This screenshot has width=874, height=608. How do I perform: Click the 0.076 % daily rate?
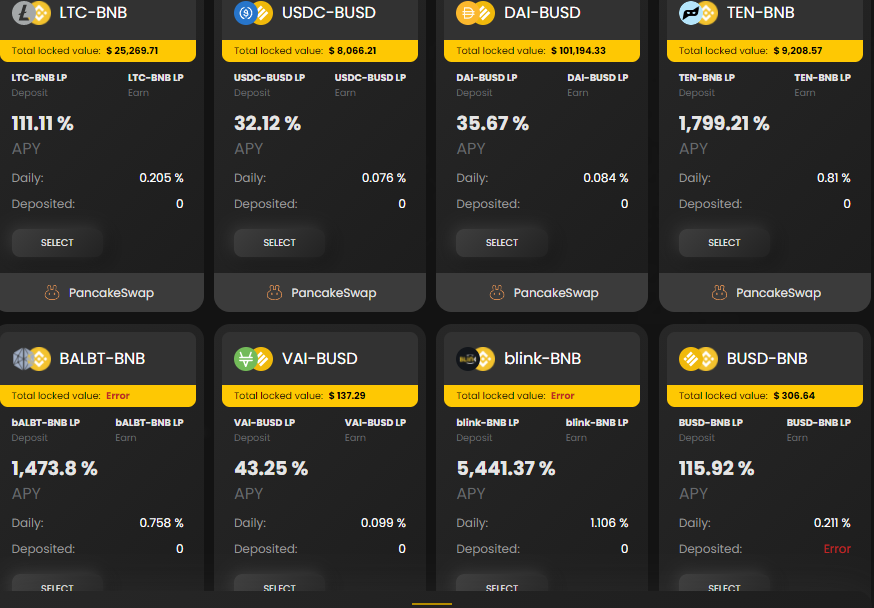point(383,178)
